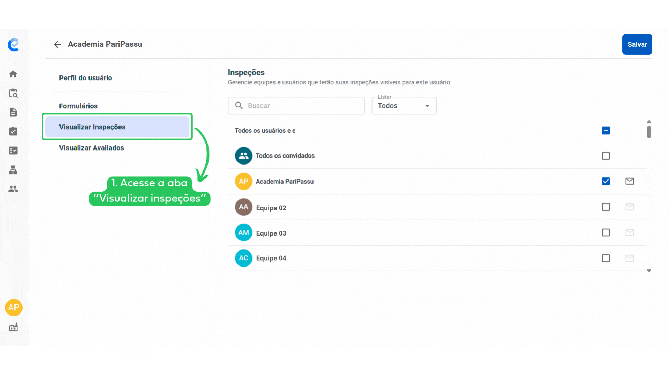This screenshot has width=670, height=376.
Task: Uncheck the Academia PariPassu checkbox
Action: (x=606, y=181)
